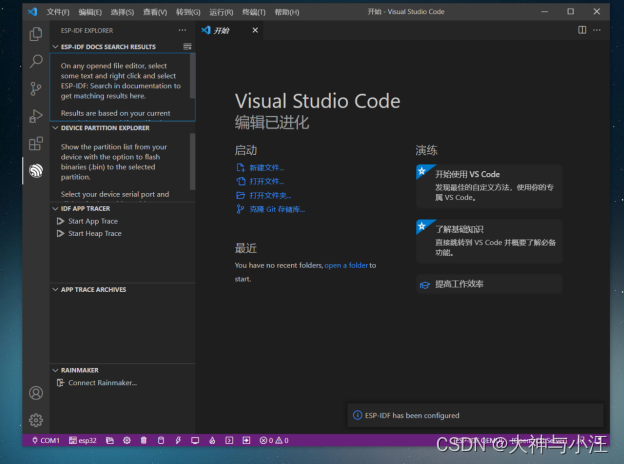The height and width of the screenshot is (464, 624).
Task: Open the Search view in activity bar
Action: click(36, 61)
